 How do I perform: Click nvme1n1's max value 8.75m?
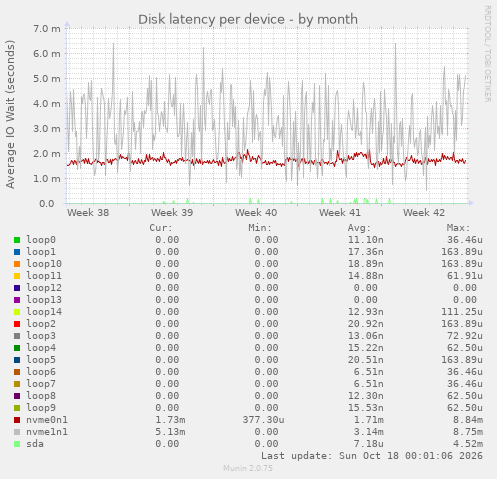[x=468, y=432]
